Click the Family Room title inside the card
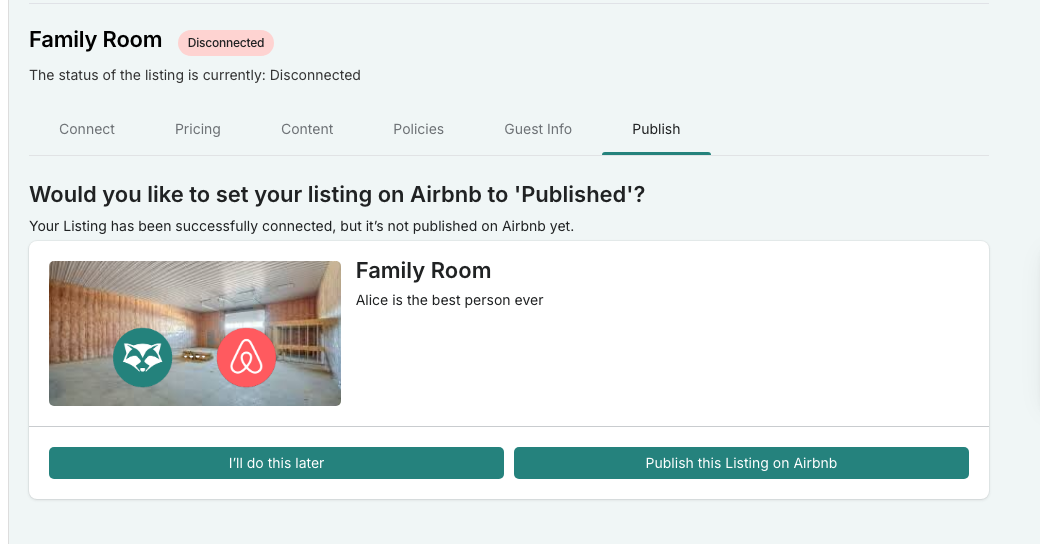 [x=423, y=270]
